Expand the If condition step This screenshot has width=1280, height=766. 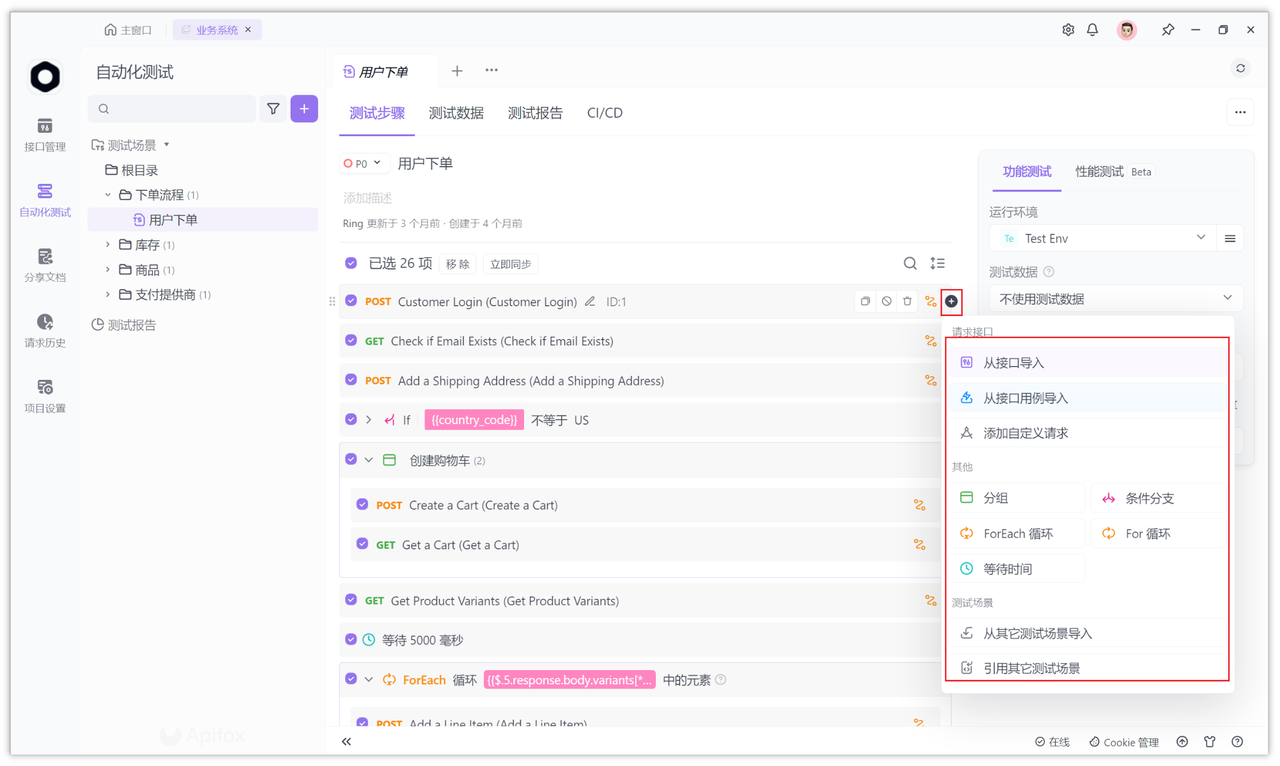tap(369, 420)
